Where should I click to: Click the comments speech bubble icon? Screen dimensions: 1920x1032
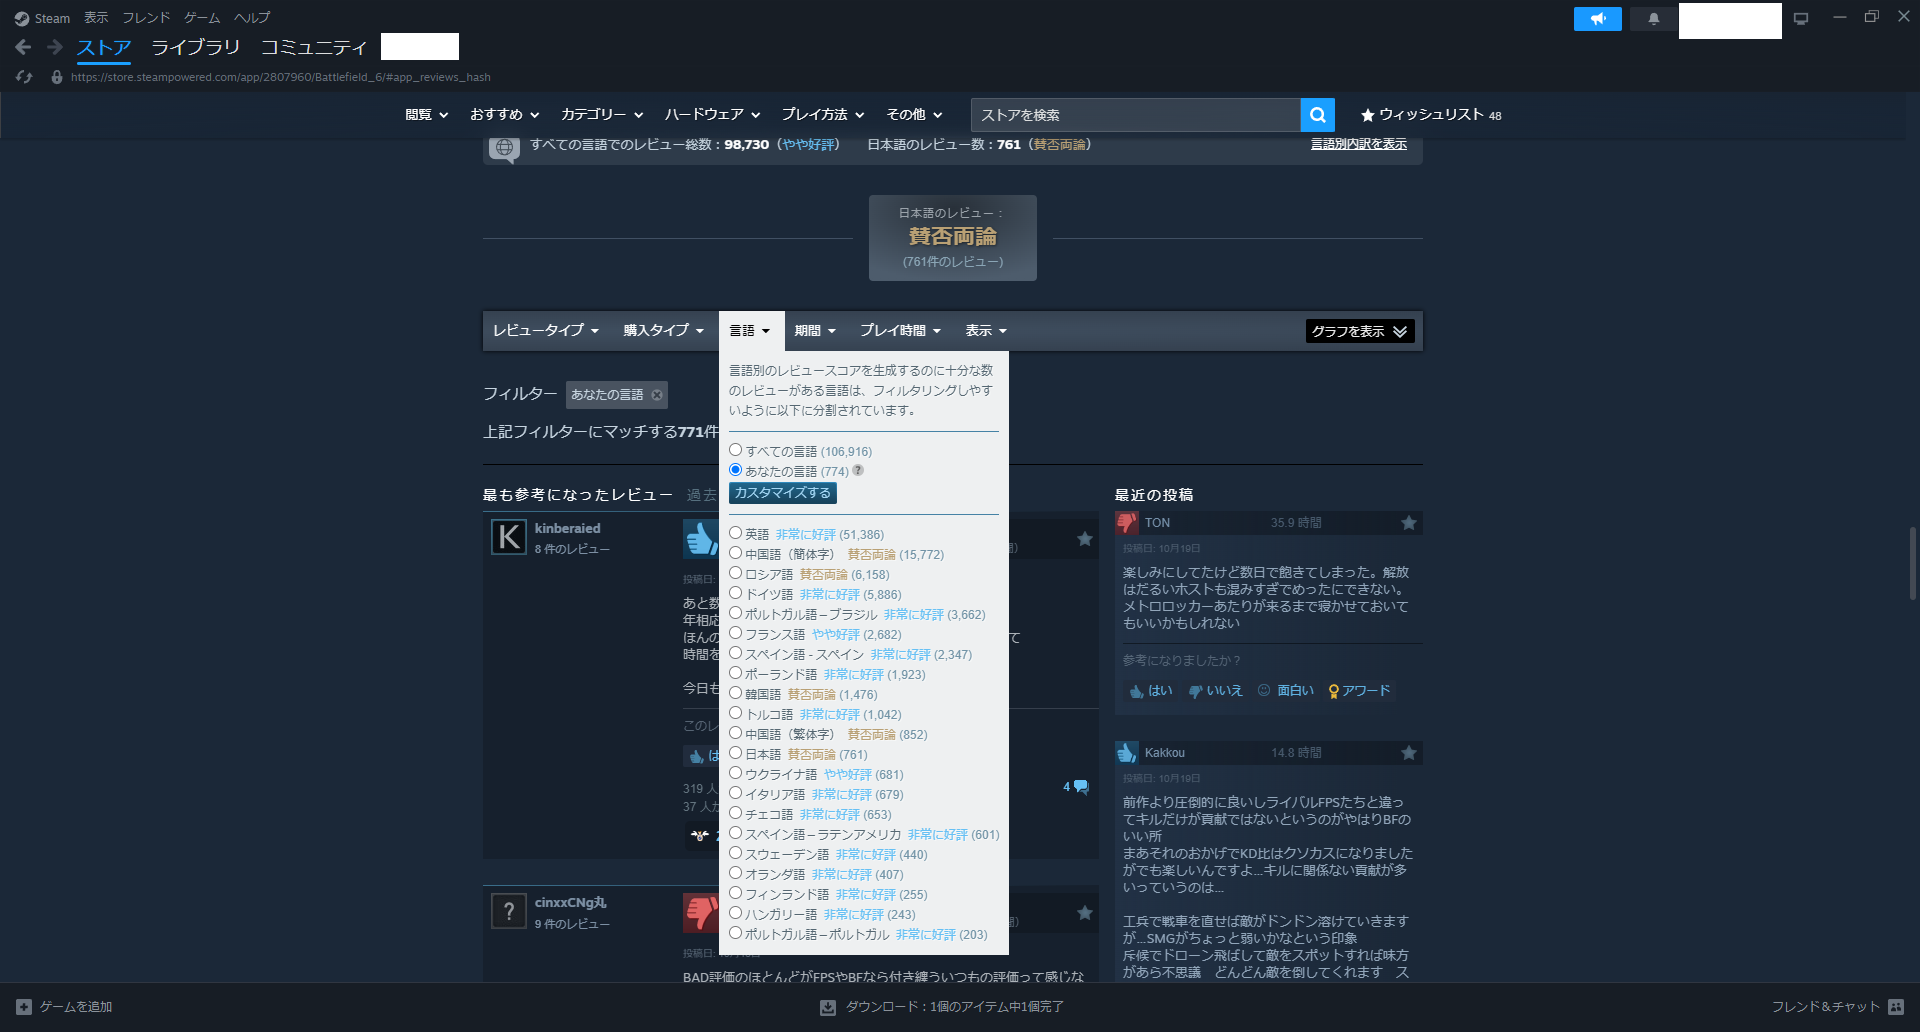tap(1080, 787)
